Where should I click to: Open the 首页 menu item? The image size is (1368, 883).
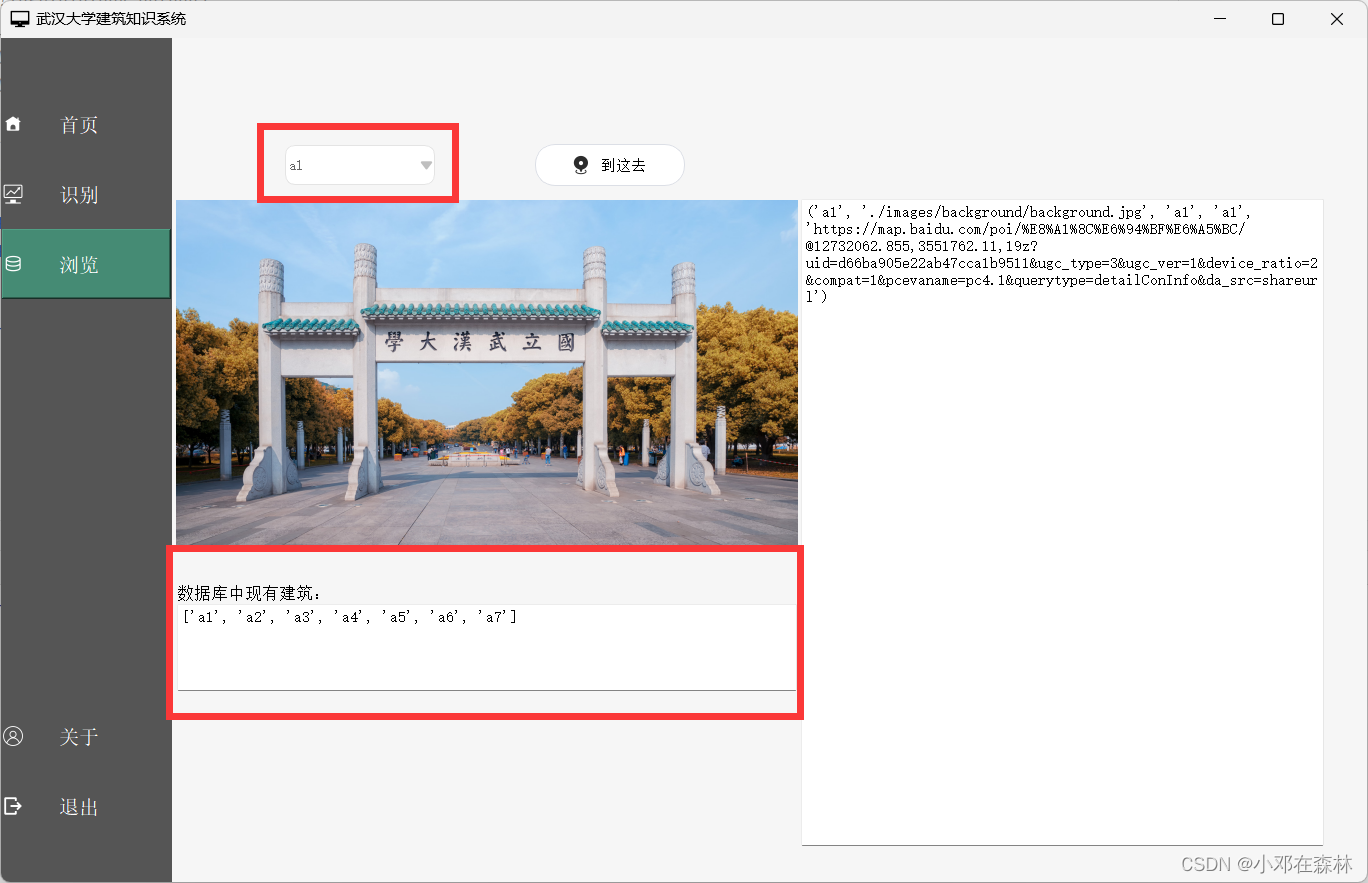click(x=86, y=125)
